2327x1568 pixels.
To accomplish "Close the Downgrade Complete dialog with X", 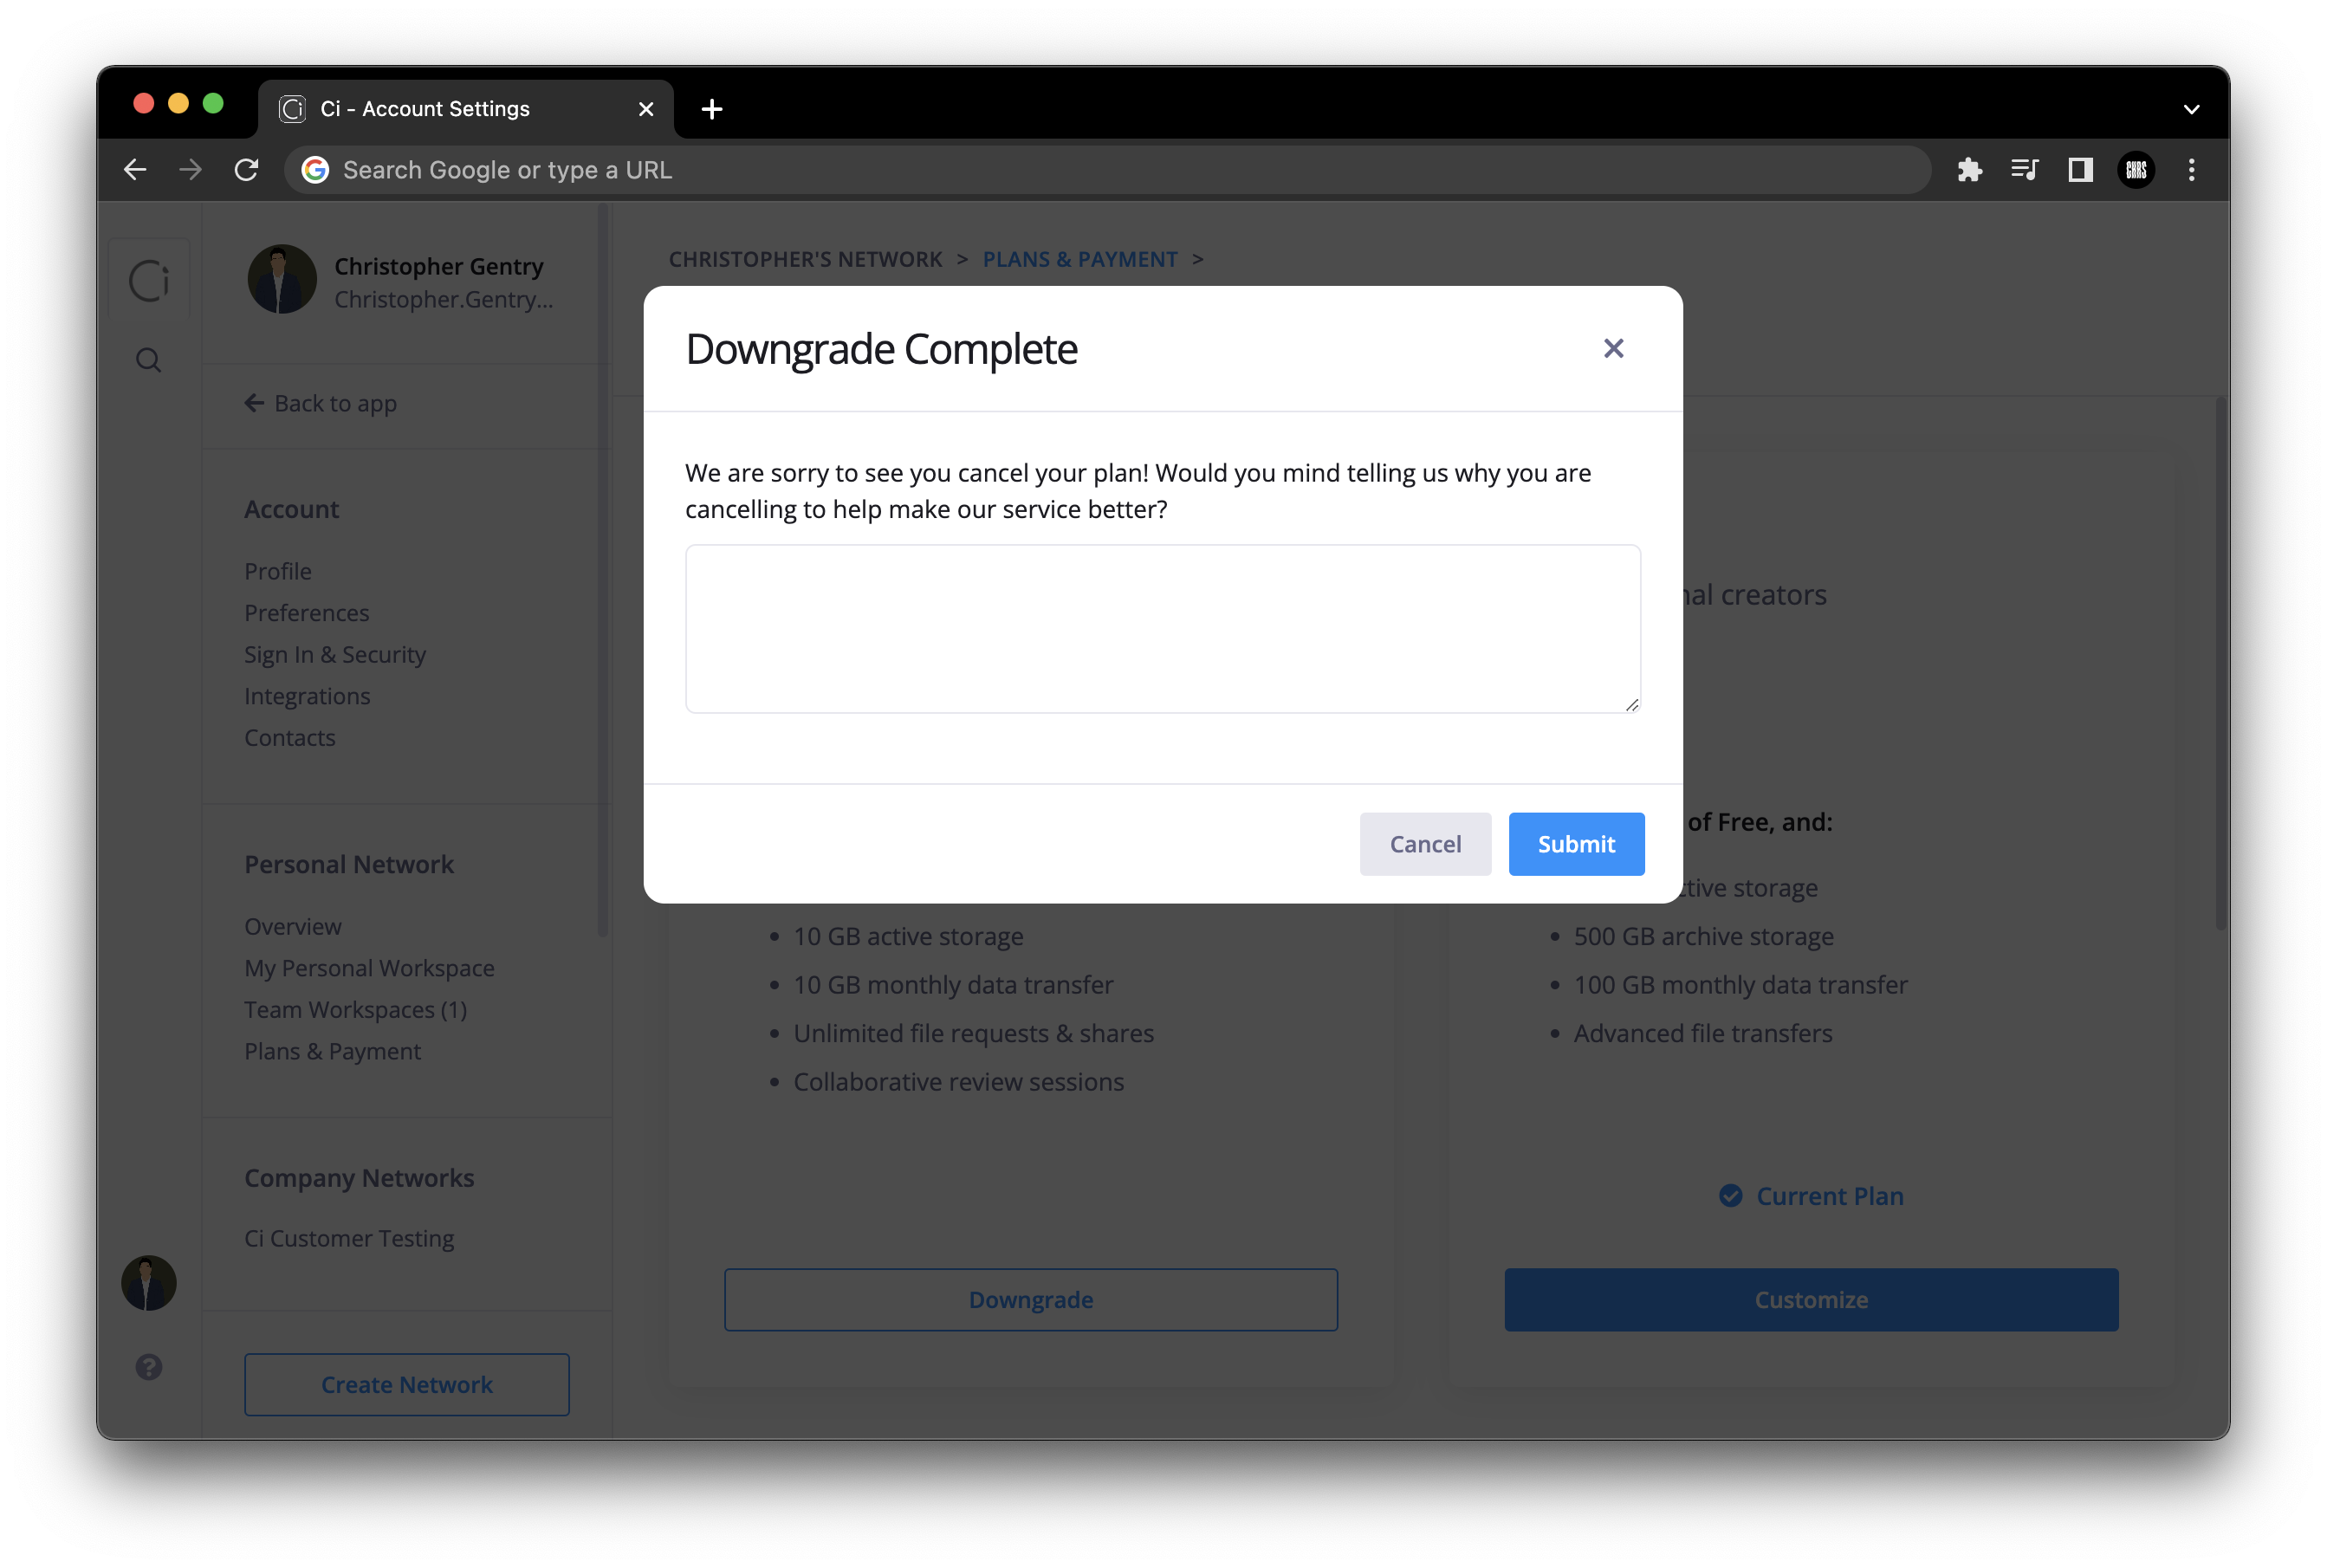I will 1613,348.
